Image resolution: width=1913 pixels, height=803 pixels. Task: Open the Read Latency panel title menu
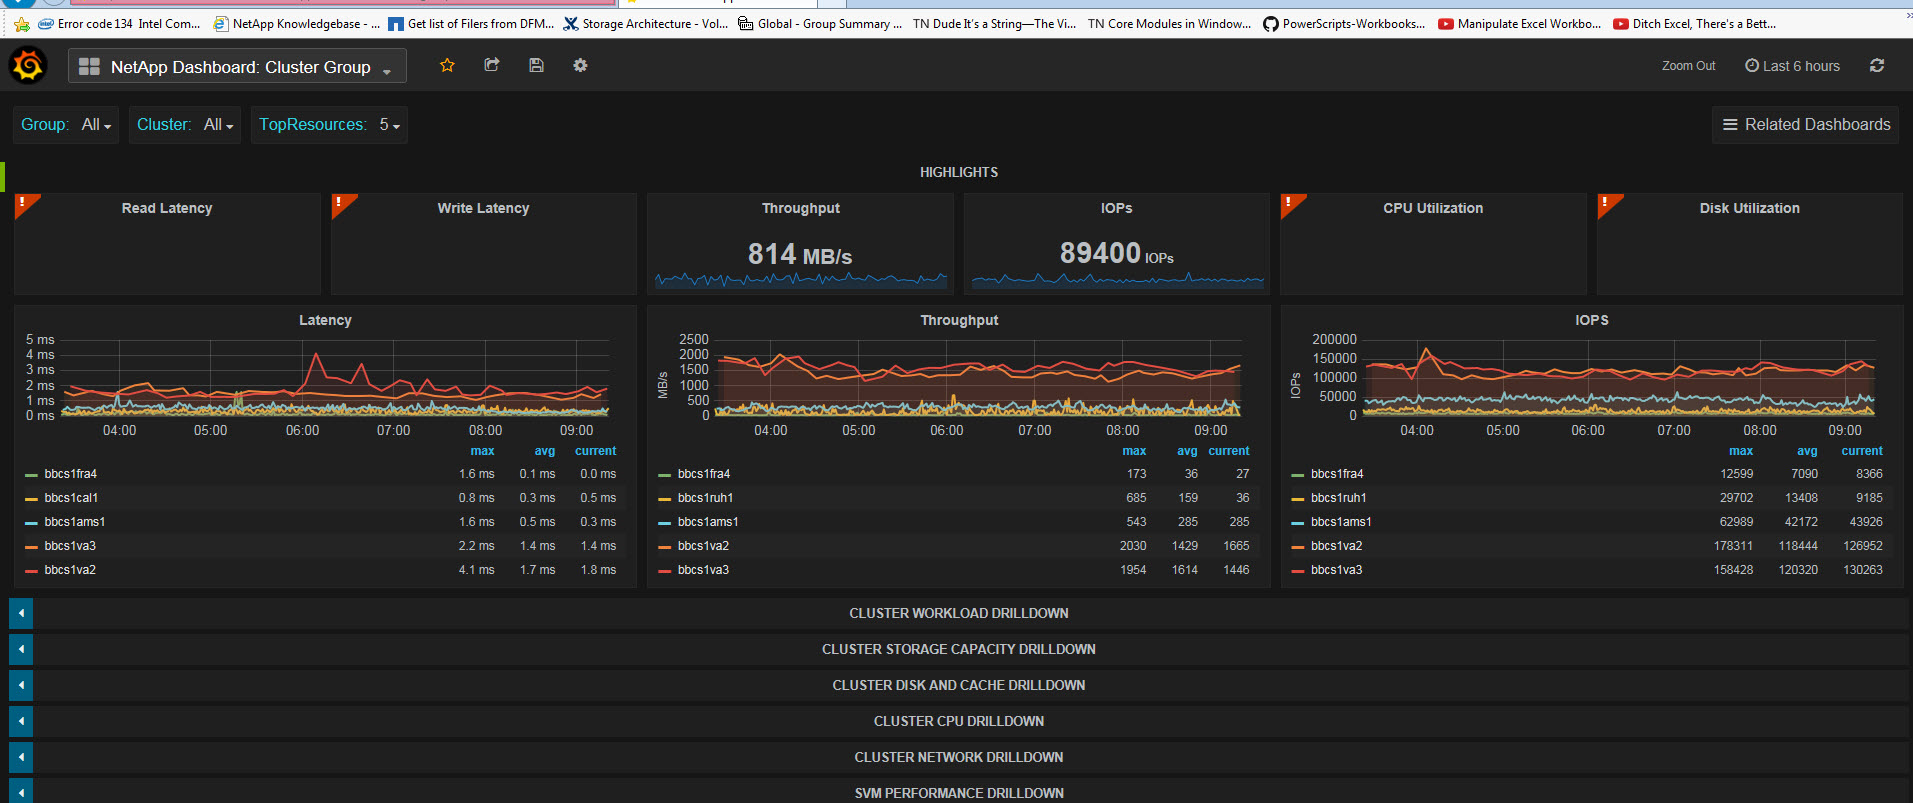(x=167, y=208)
